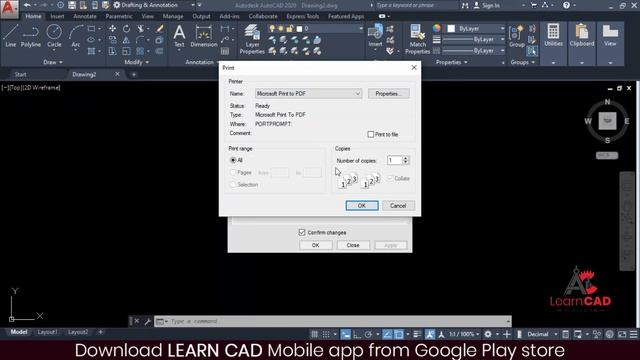Select the Rotate tool in Modify
Viewport: 640px width, 360px height.
(x=126, y=29)
